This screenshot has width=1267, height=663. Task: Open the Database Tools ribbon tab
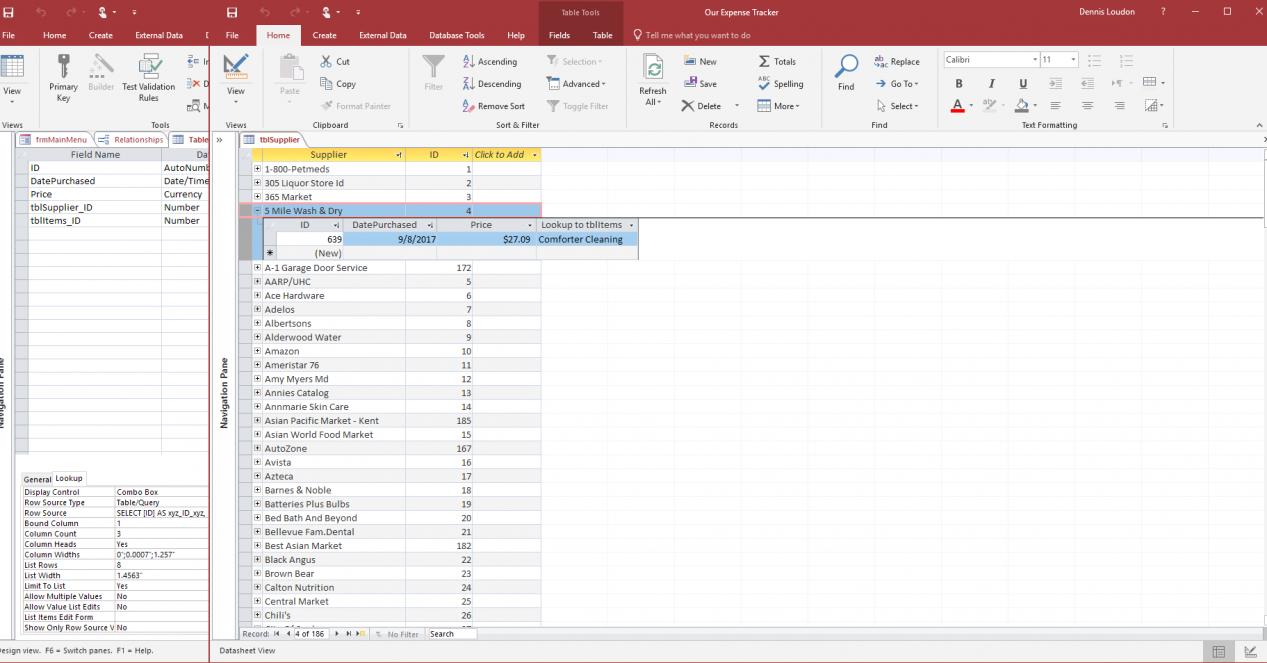[x=456, y=36]
